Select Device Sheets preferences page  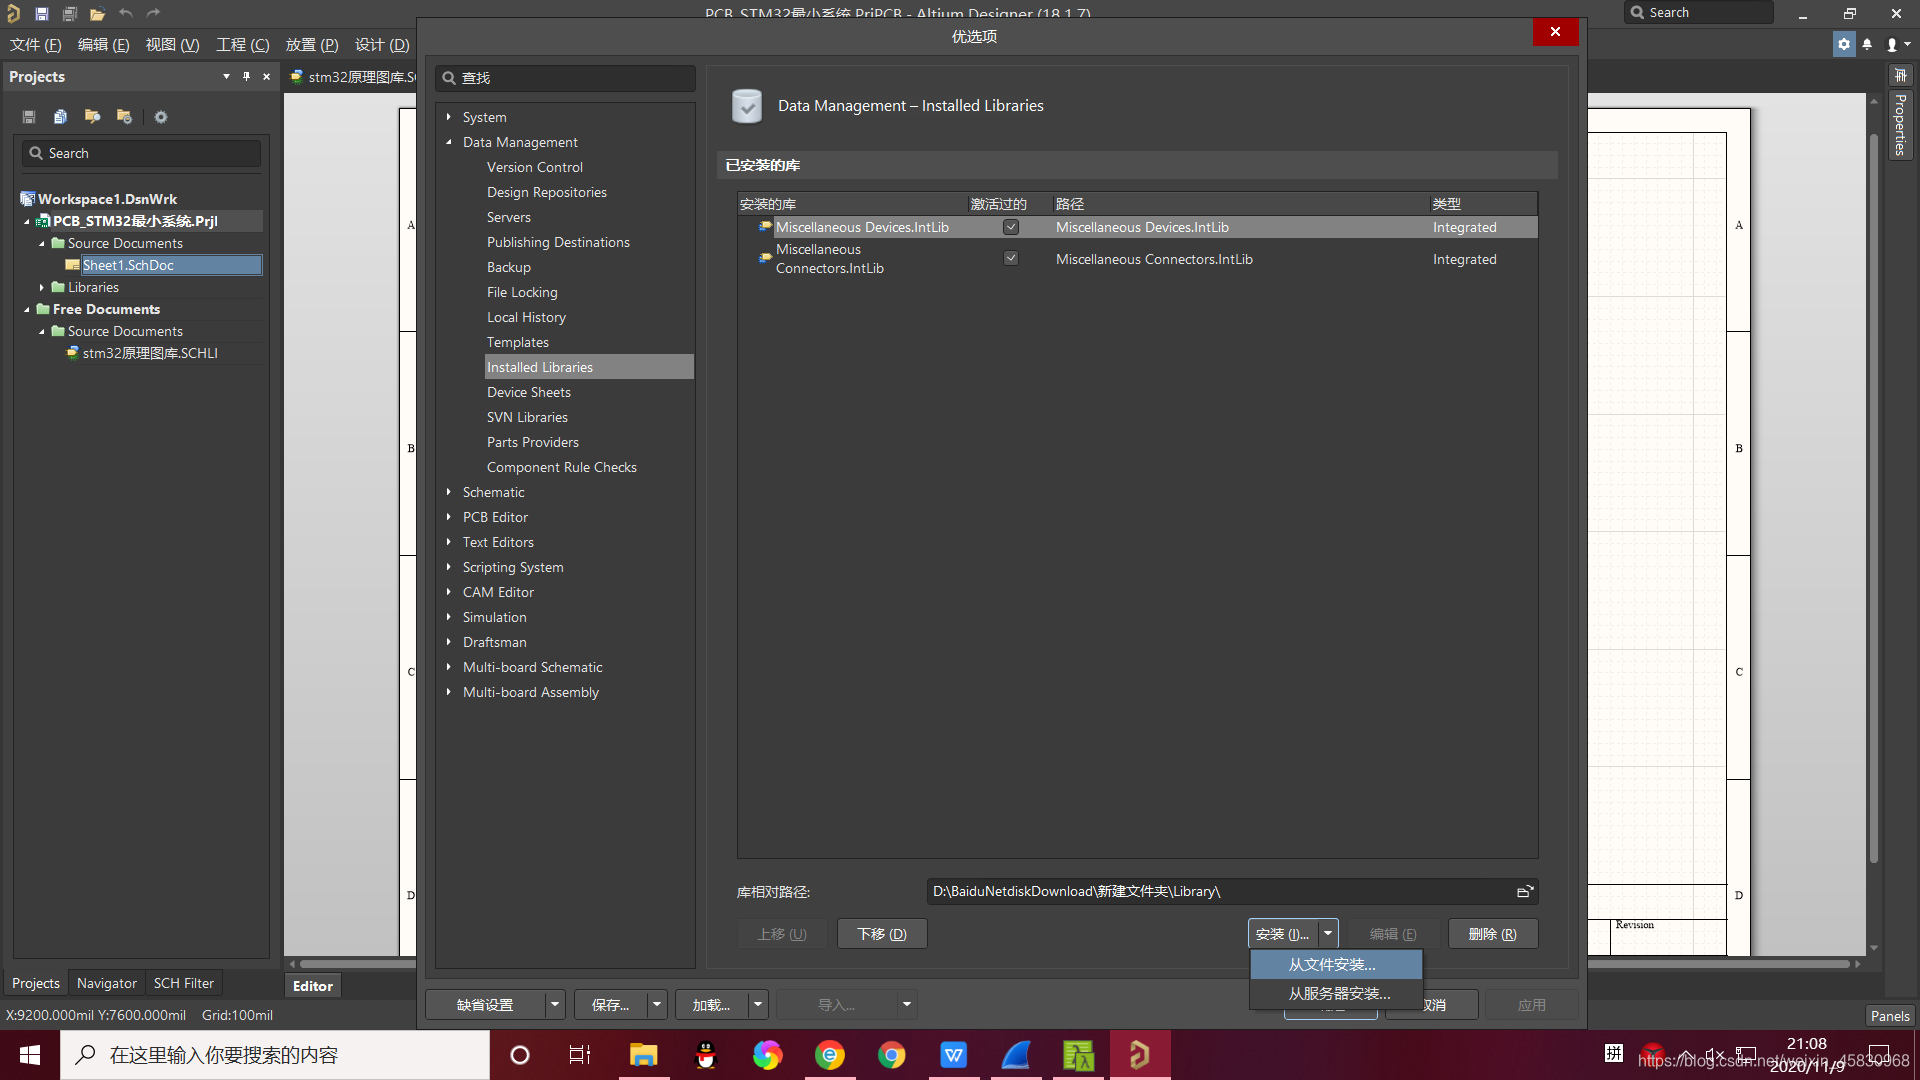528,392
